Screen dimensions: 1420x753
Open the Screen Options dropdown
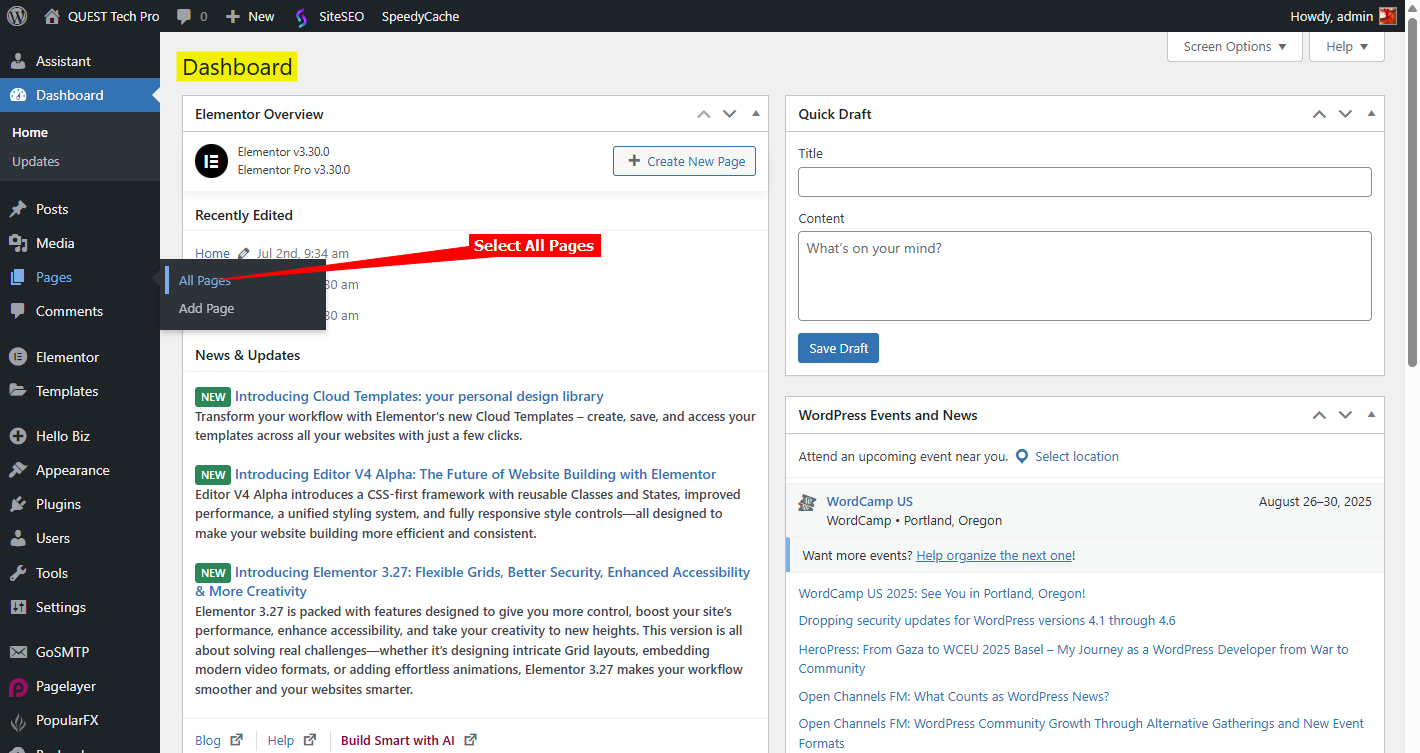[x=1235, y=46]
